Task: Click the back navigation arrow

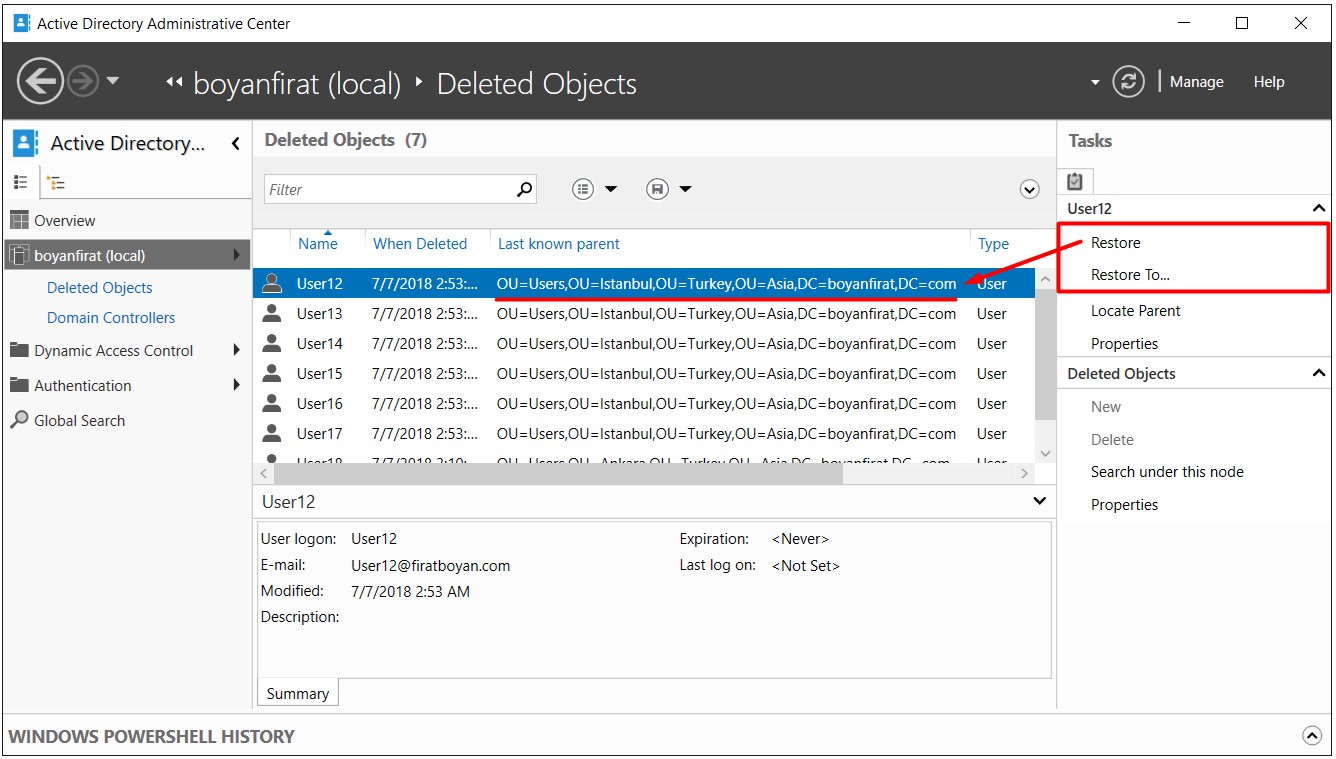Action: [40, 81]
